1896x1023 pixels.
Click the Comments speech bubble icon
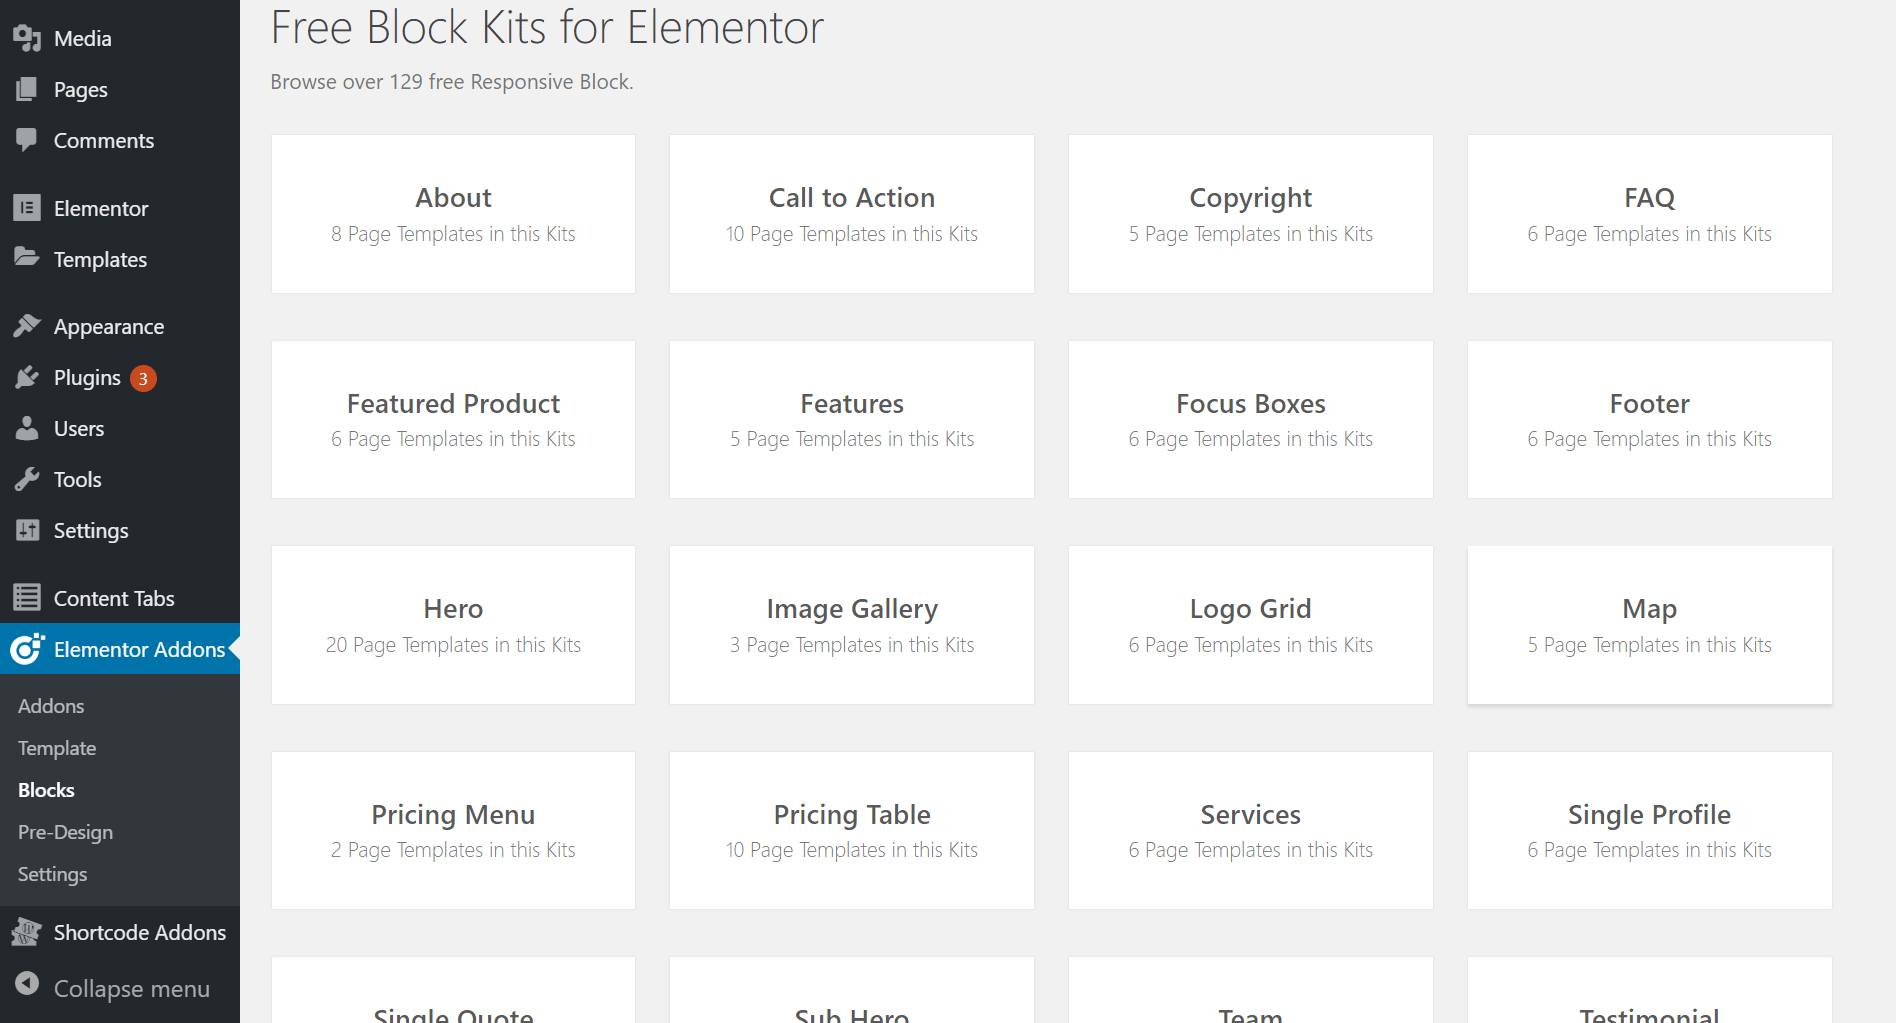(27, 140)
